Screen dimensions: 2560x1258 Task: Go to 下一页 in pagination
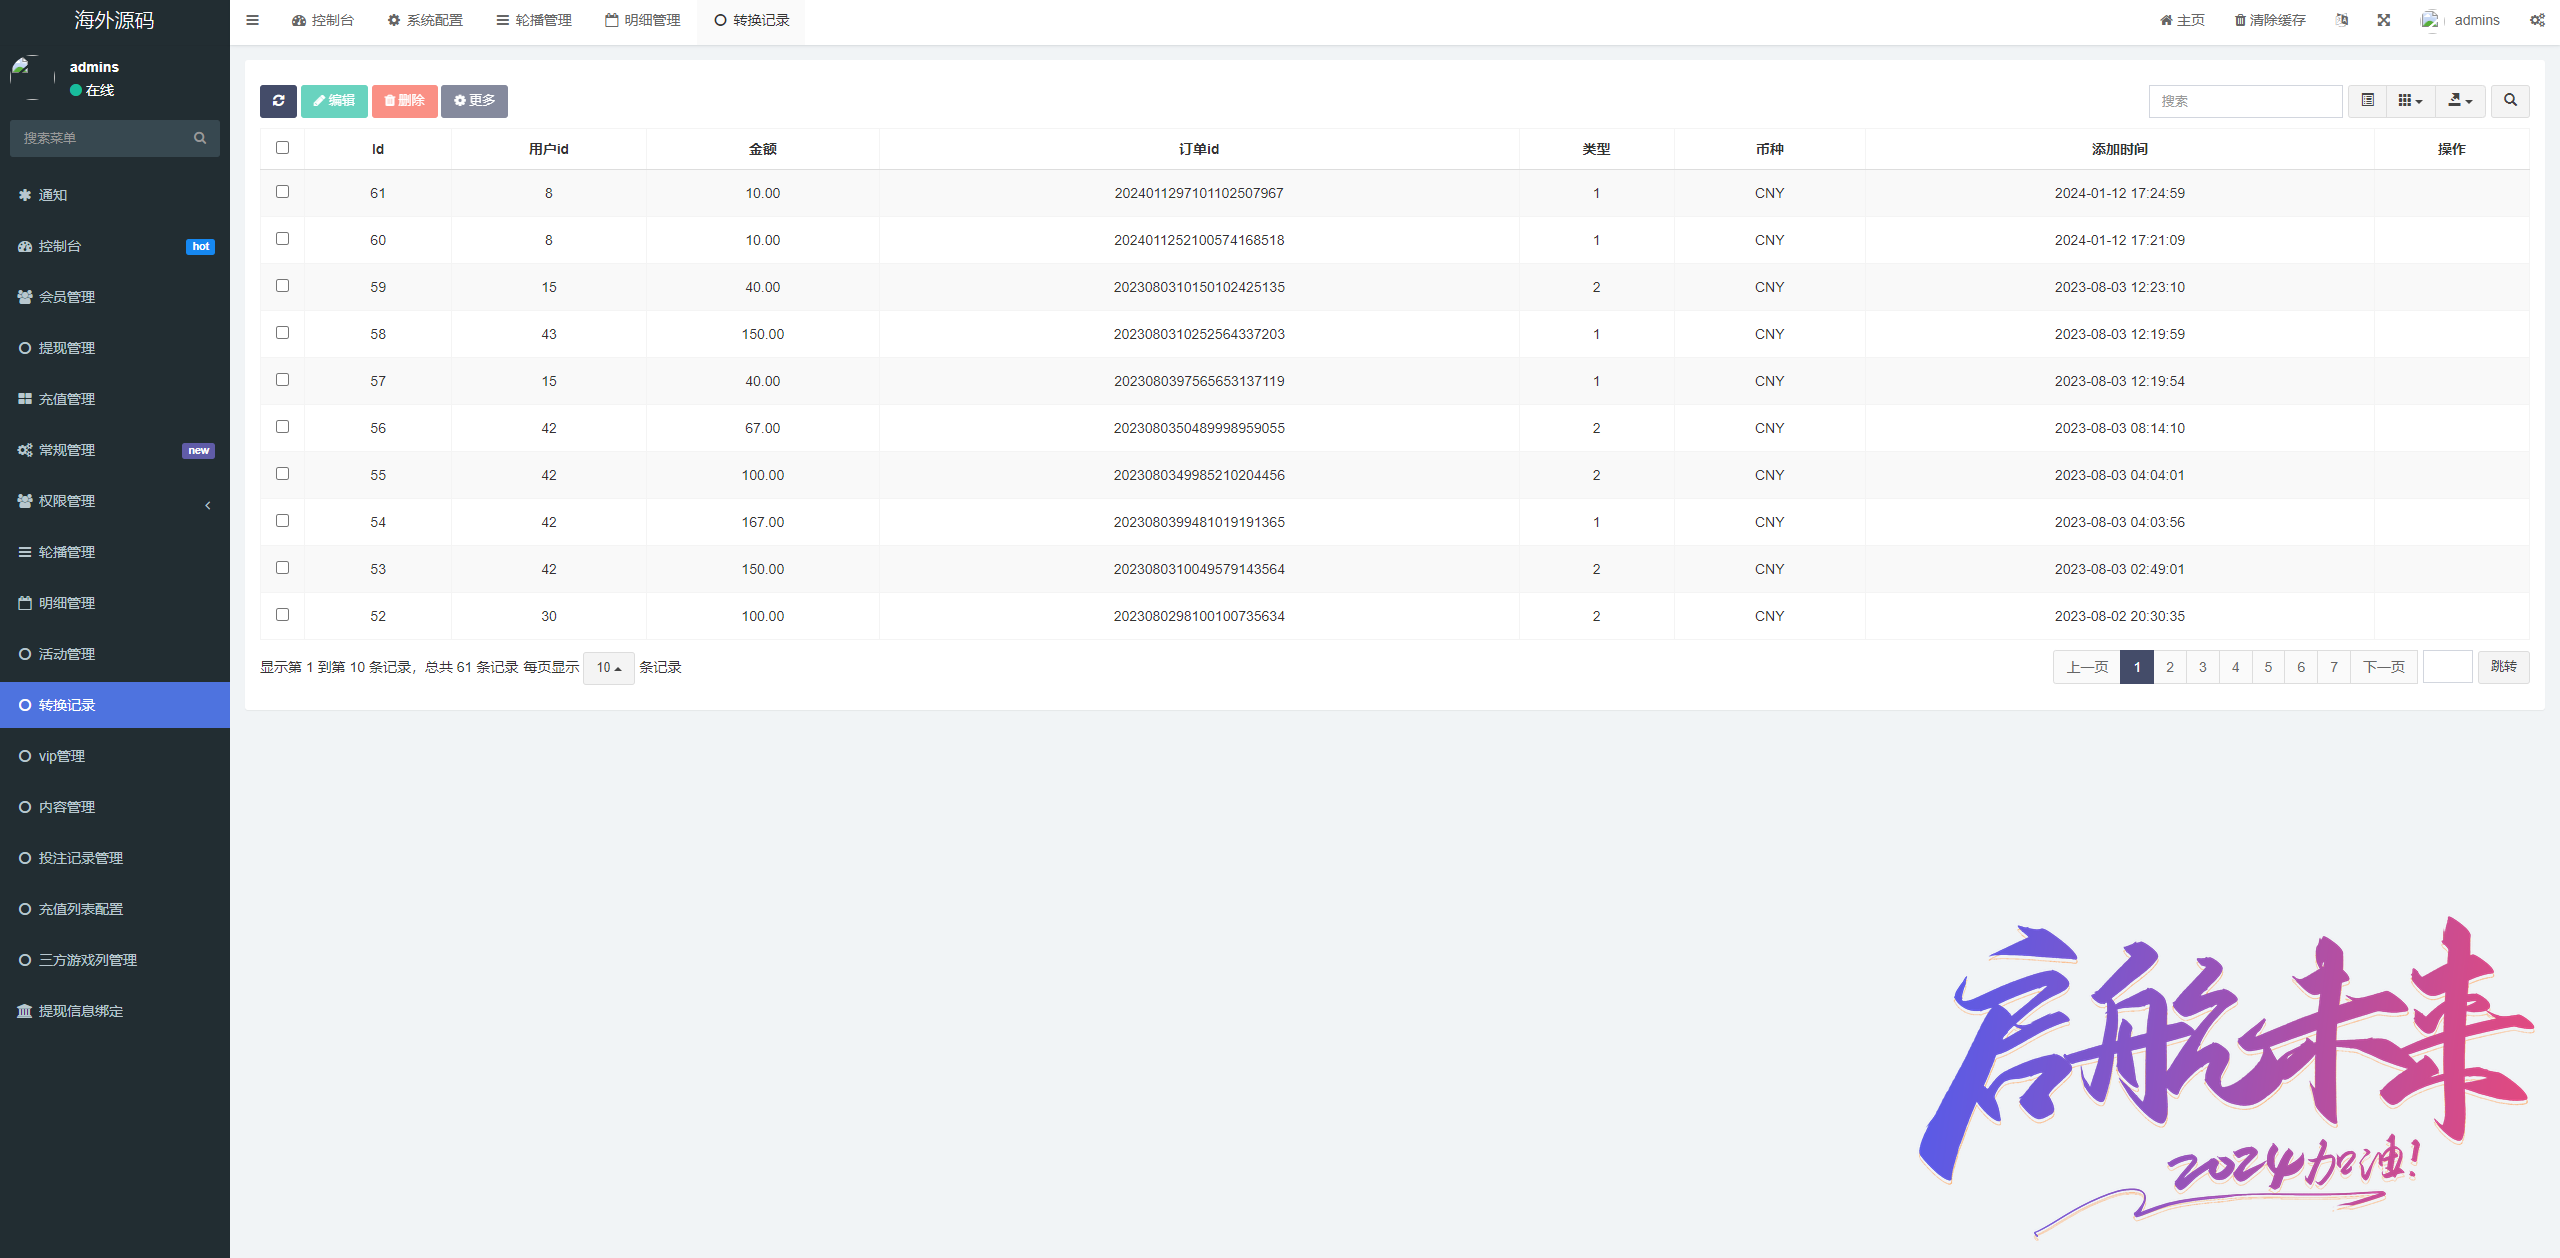tap(2383, 667)
